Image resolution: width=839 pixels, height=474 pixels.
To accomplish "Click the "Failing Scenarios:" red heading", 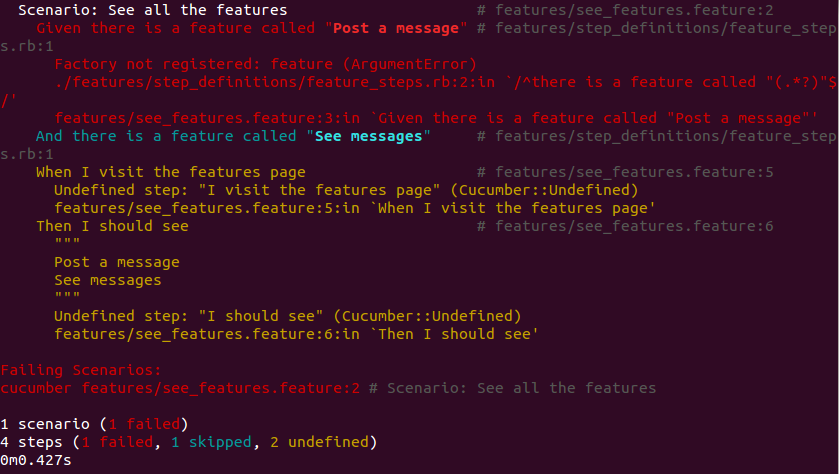I will point(81,370).
